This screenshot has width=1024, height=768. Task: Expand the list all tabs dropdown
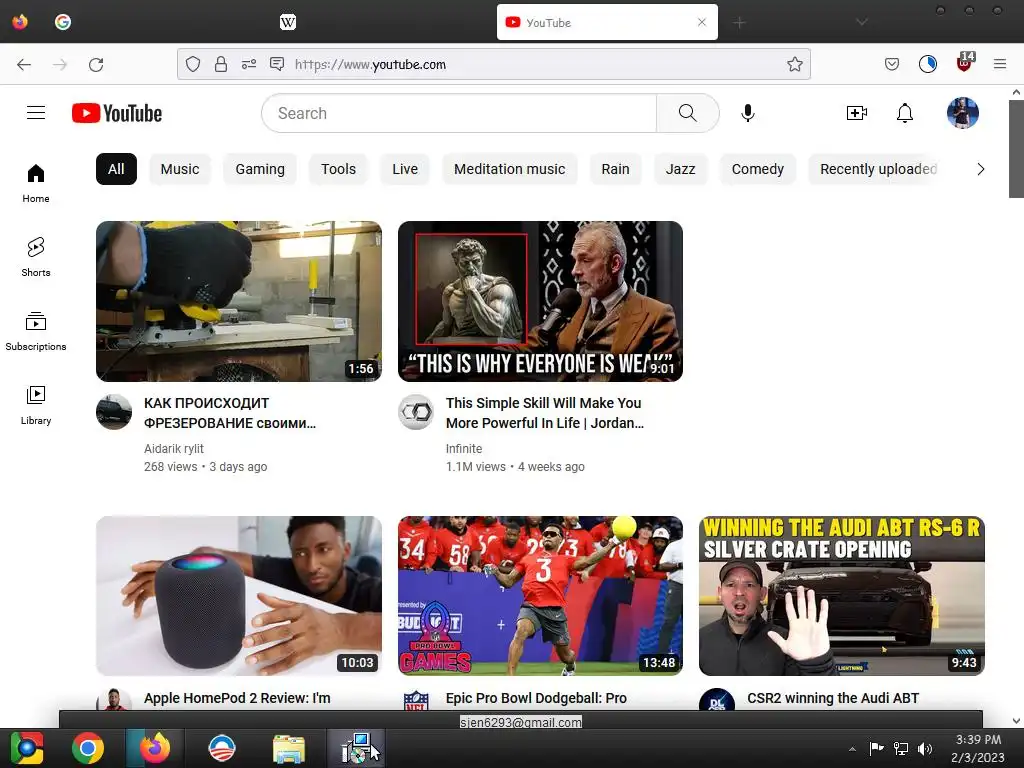coord(861,22)
